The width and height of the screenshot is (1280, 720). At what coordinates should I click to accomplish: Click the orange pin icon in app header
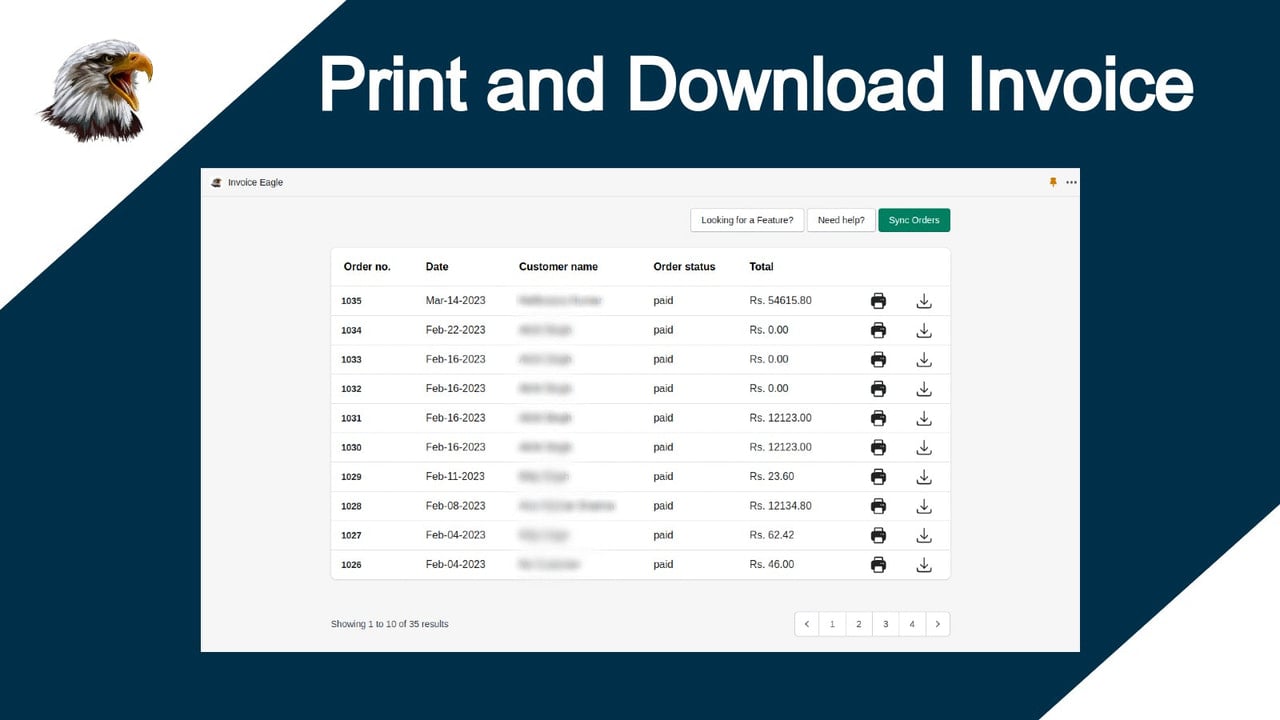click(x=1053, y=182)
